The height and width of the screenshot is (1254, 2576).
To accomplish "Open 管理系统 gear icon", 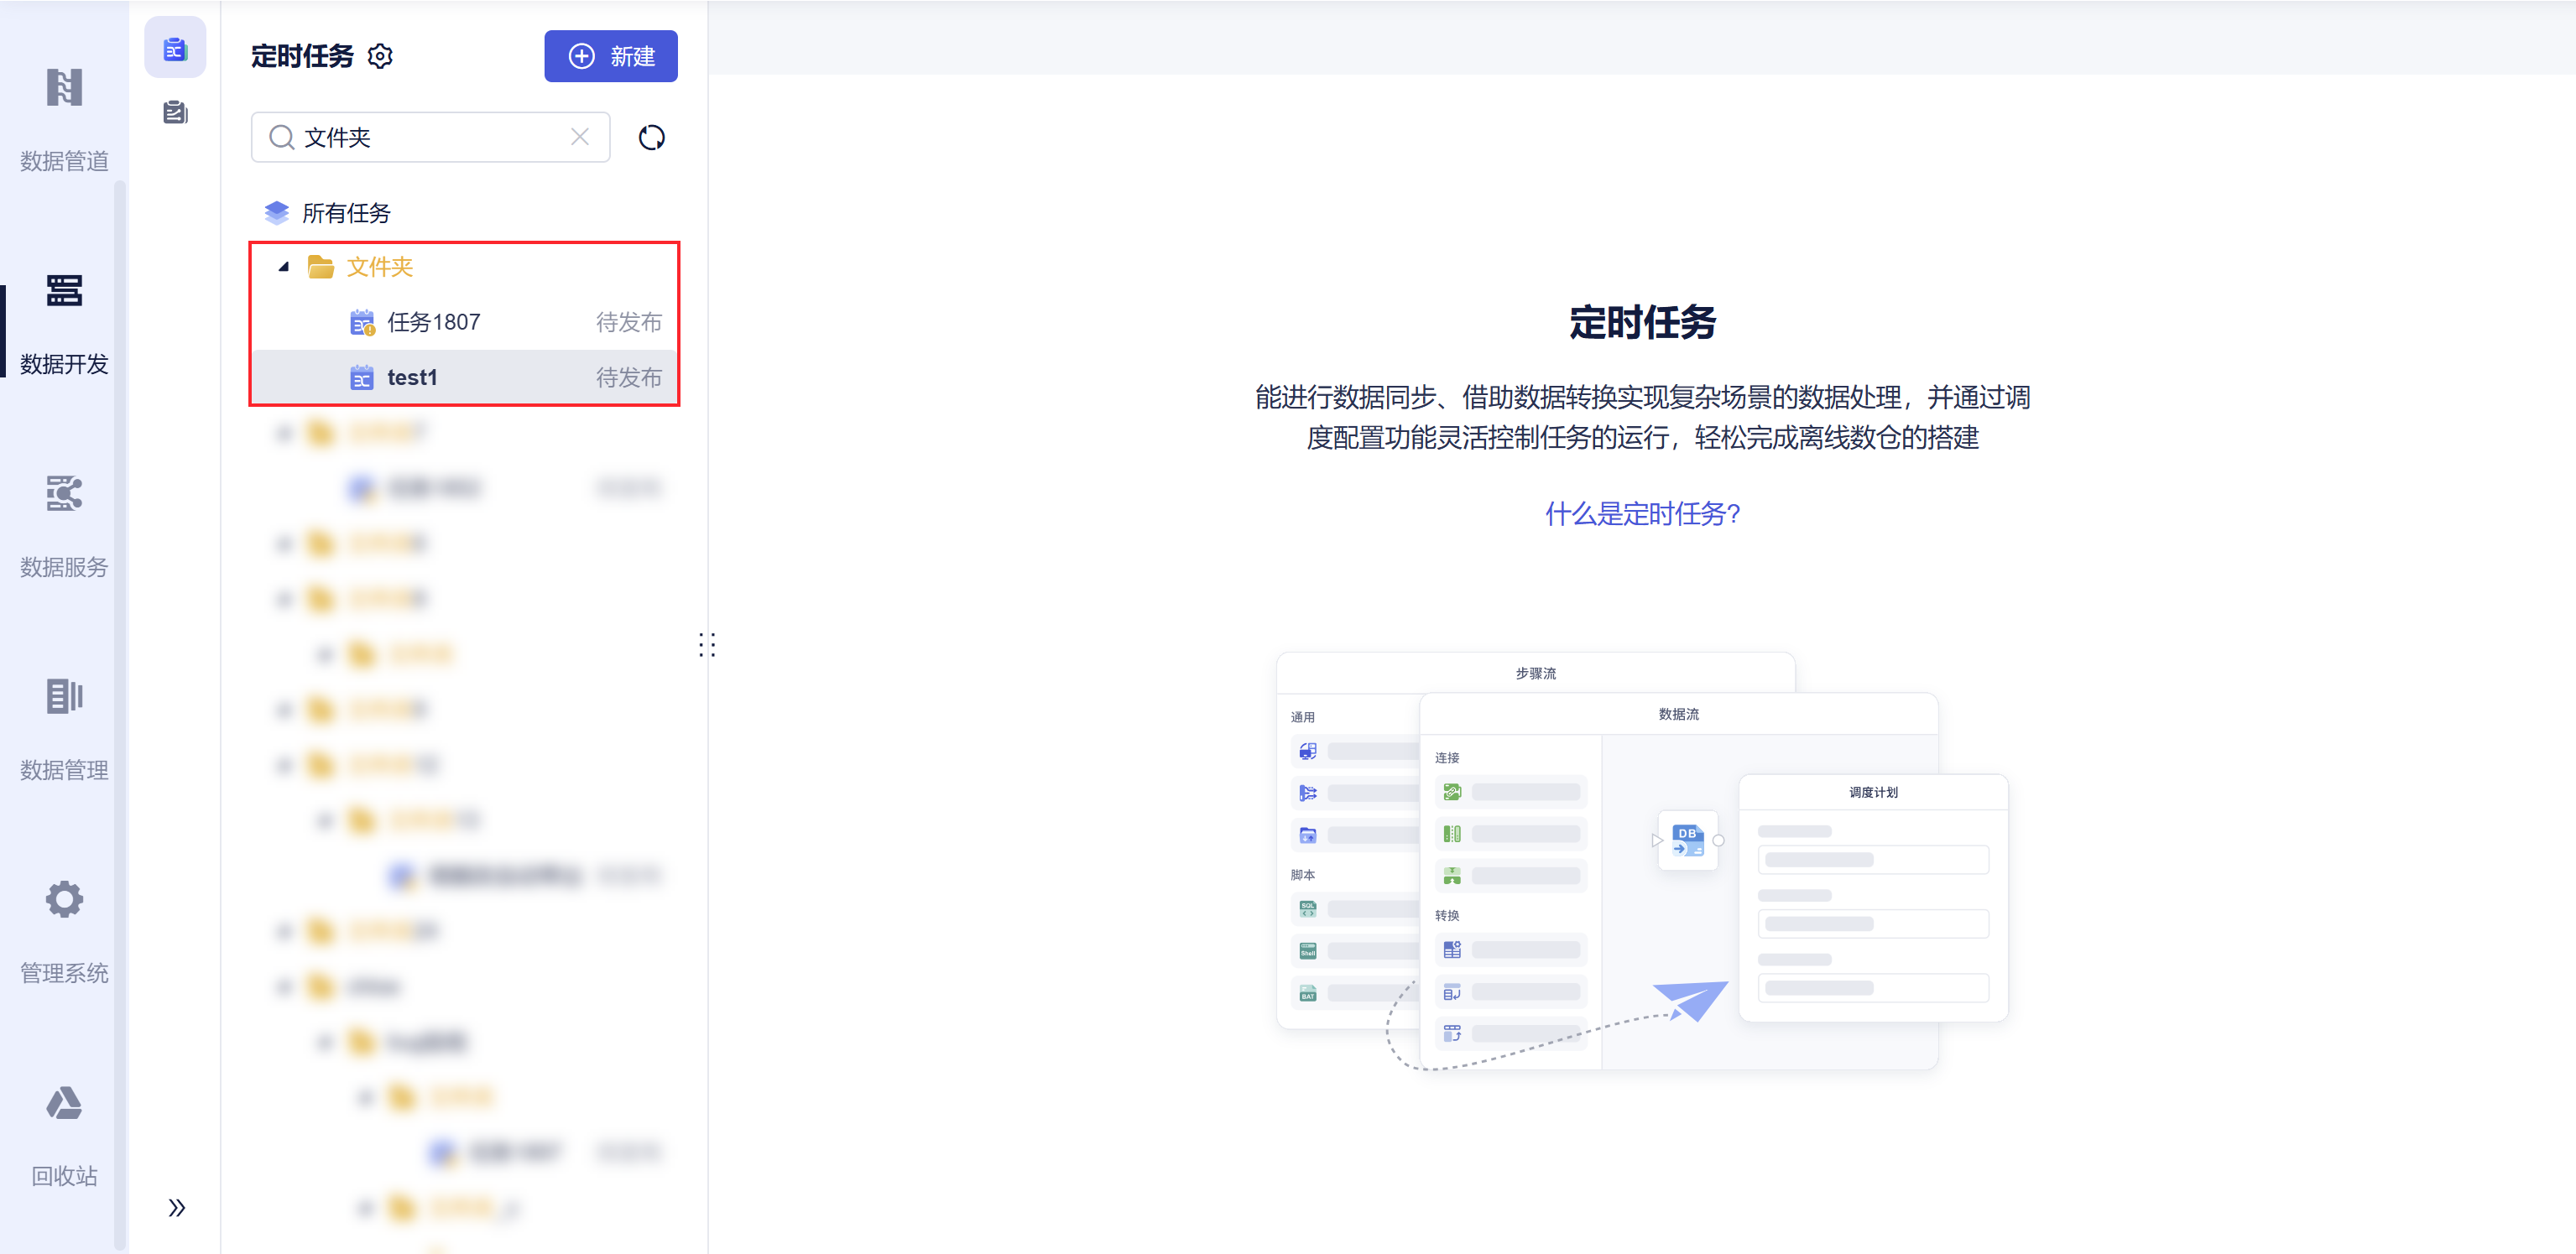I will [x=64, y=900].
